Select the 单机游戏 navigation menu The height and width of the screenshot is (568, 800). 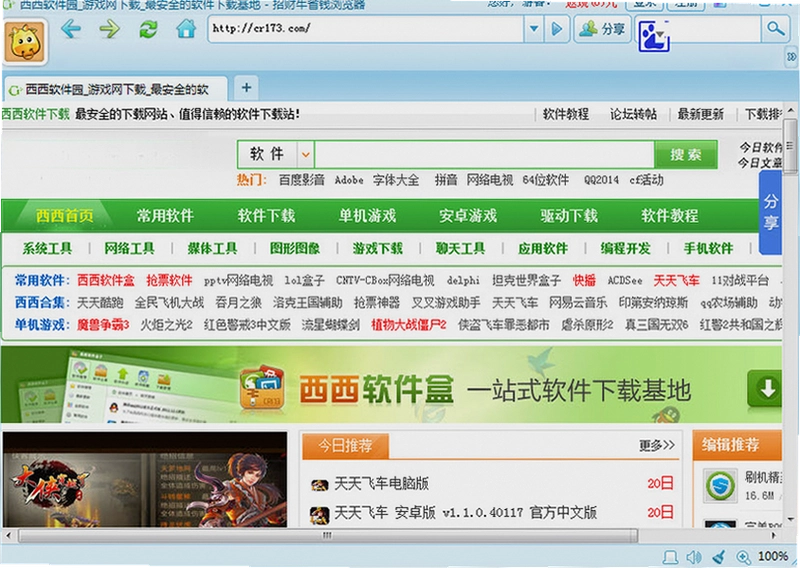(367, 216)
